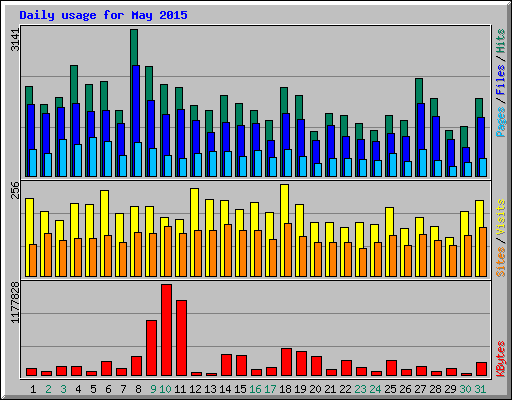The height and width of the screenshot is (400, 512).
Task: Click the green day 17 label
Action: 270,389
